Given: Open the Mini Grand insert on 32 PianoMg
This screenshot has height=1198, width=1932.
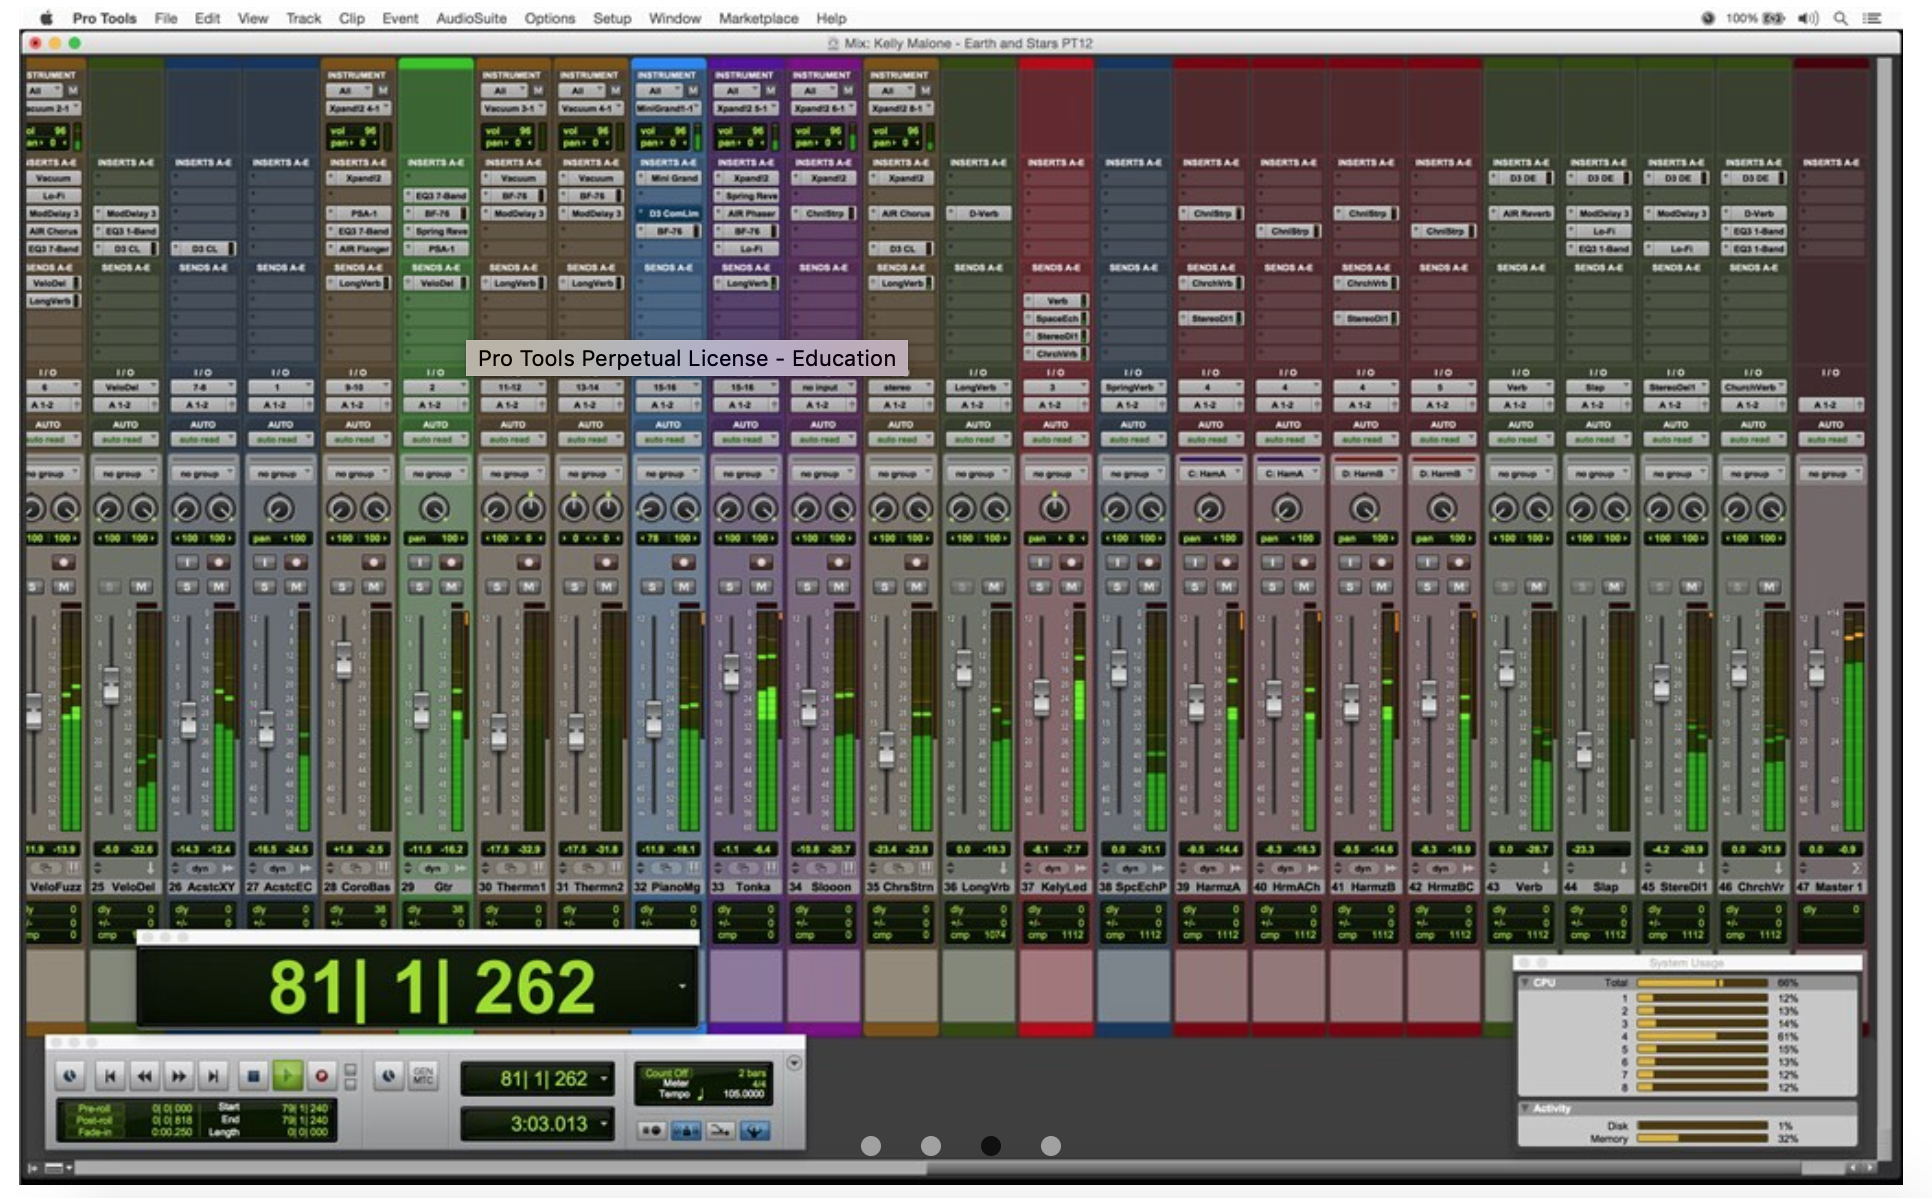Looking at the screenshot, I should pyautogui.click(x=669, y=178).
